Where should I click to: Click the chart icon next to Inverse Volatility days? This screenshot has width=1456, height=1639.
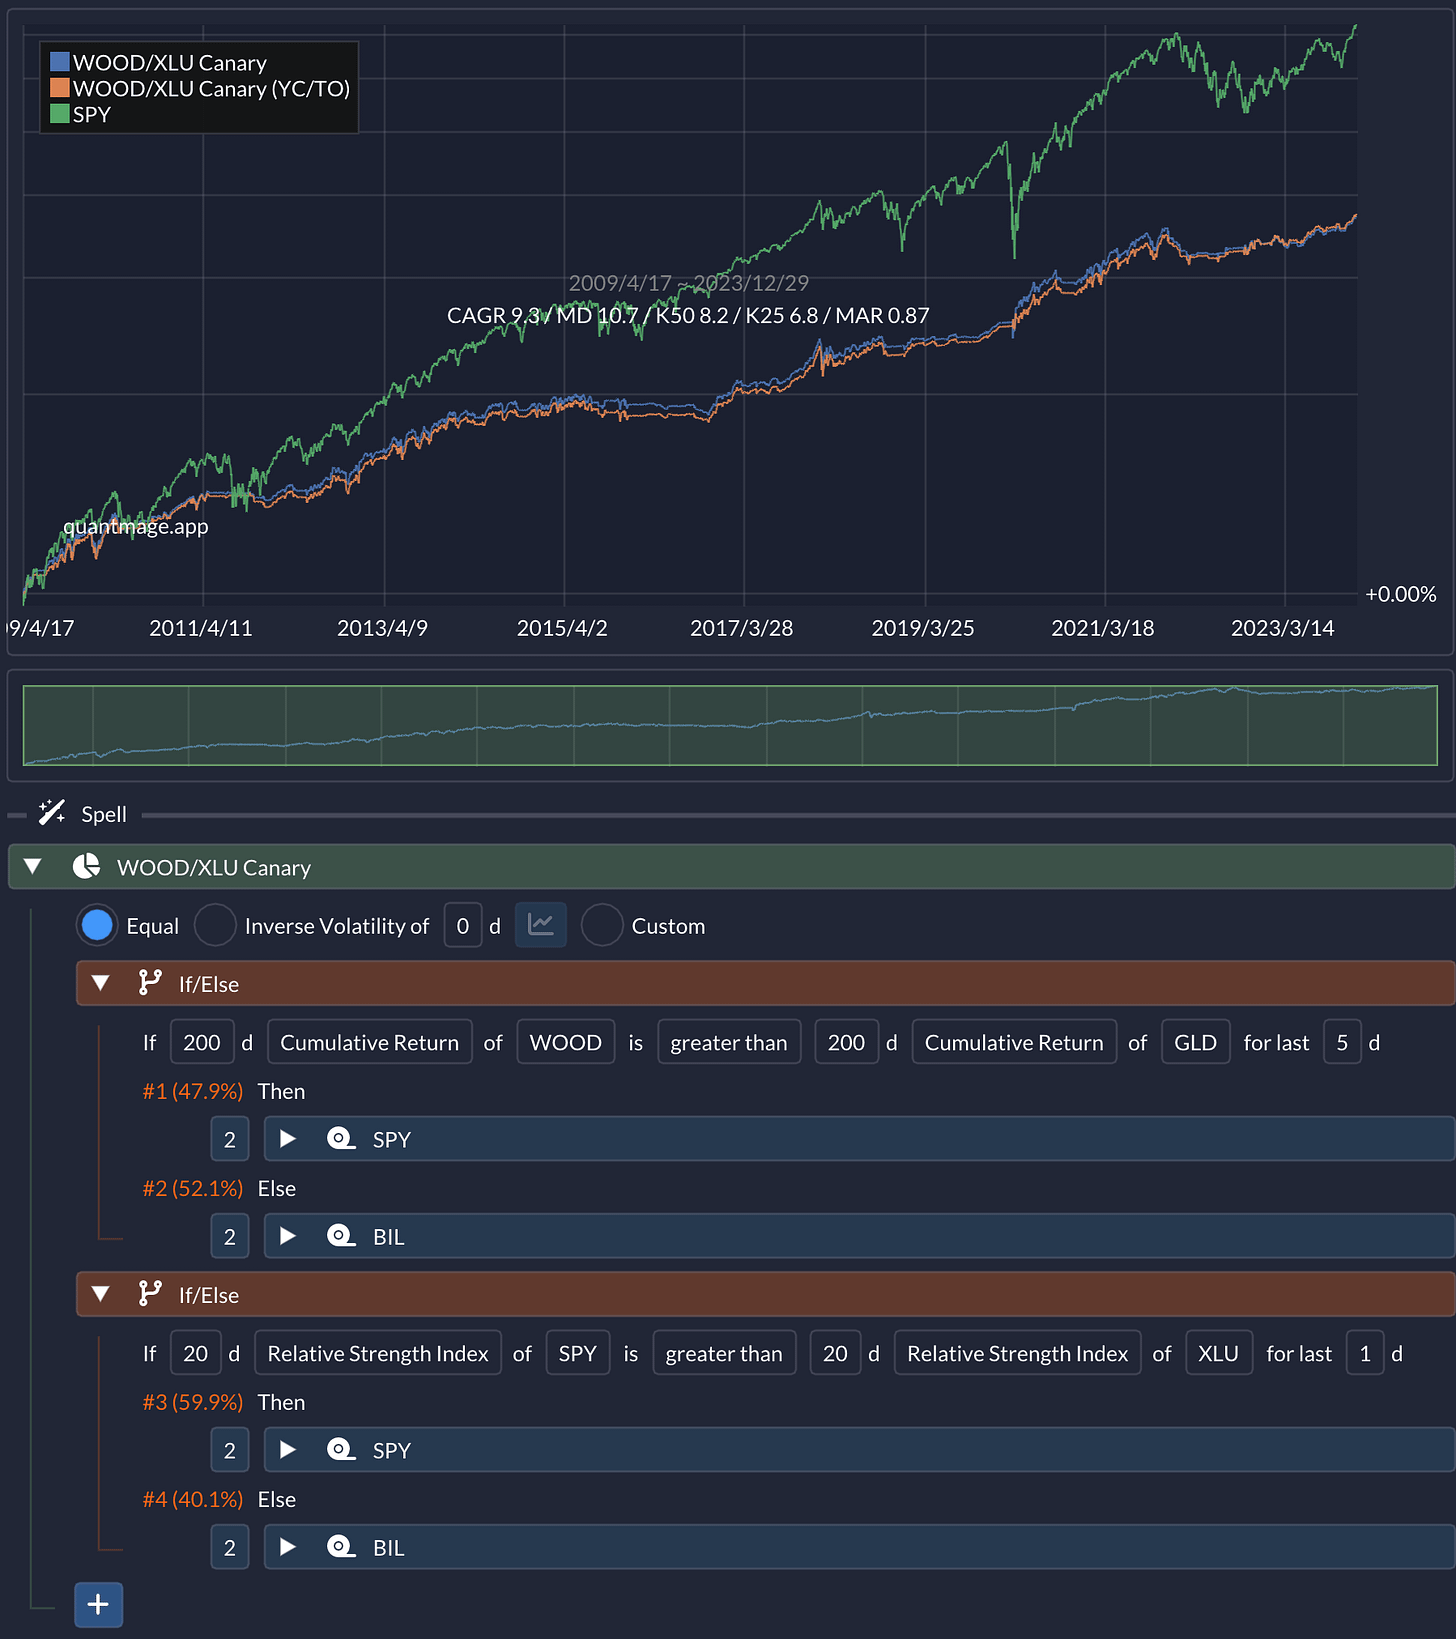click(x=541, y=925)
